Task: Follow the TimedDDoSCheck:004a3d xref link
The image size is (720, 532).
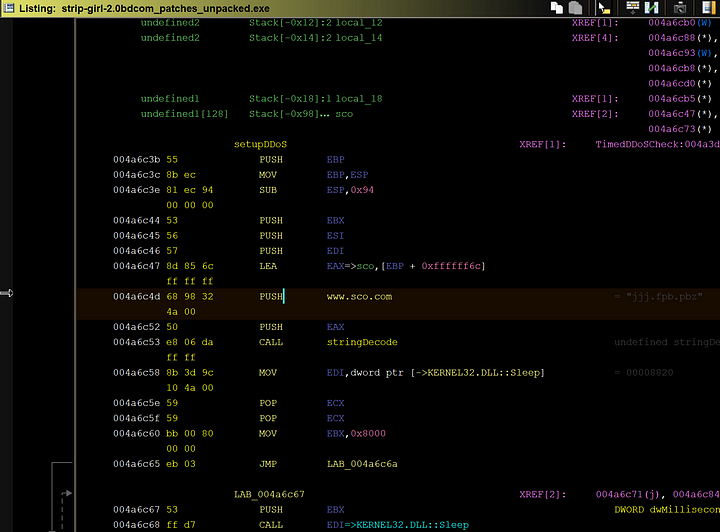Action: click(658, 144)
